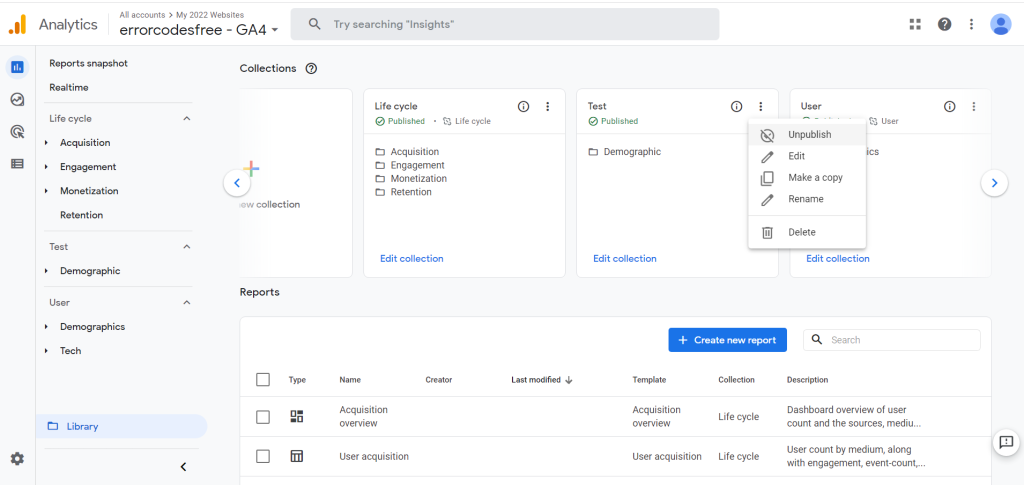
Task: Select the Acquisition overview row checkbox
Action: tap(263, 417)
